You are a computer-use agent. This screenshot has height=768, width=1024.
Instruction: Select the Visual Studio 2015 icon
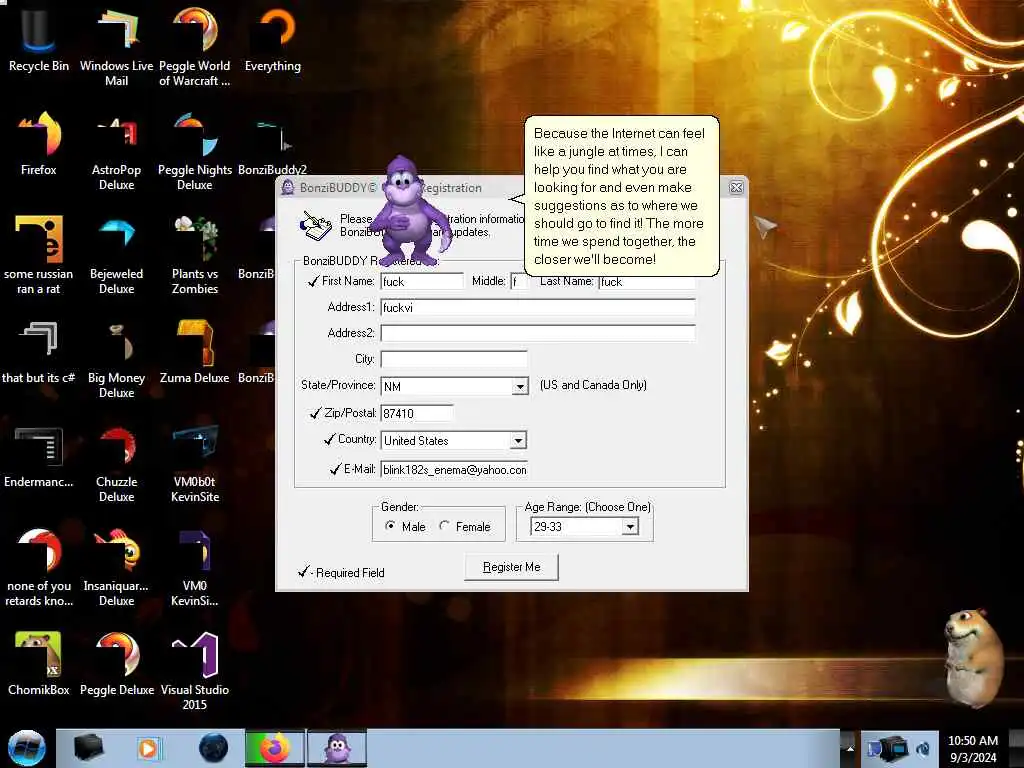click(x=195, y=669)
